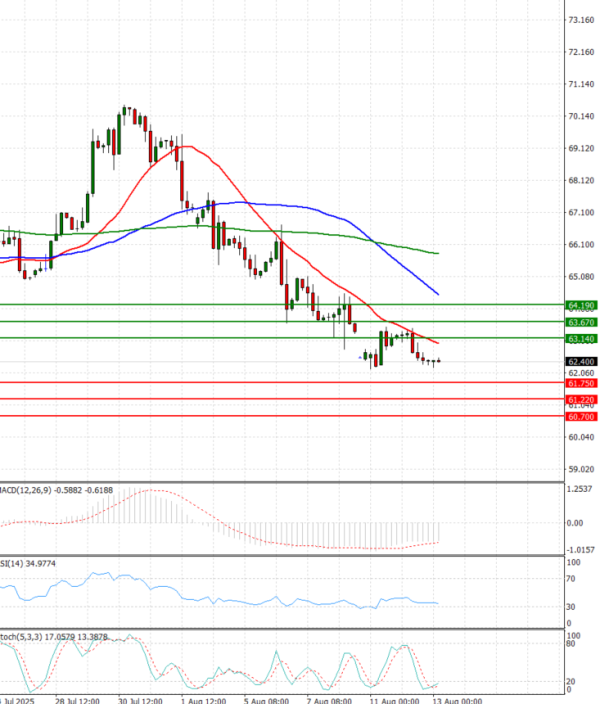This screenshot has height=704, width=600.
Task: Click the 1 Aug 12:00 time label
Action: click(203, 700)
